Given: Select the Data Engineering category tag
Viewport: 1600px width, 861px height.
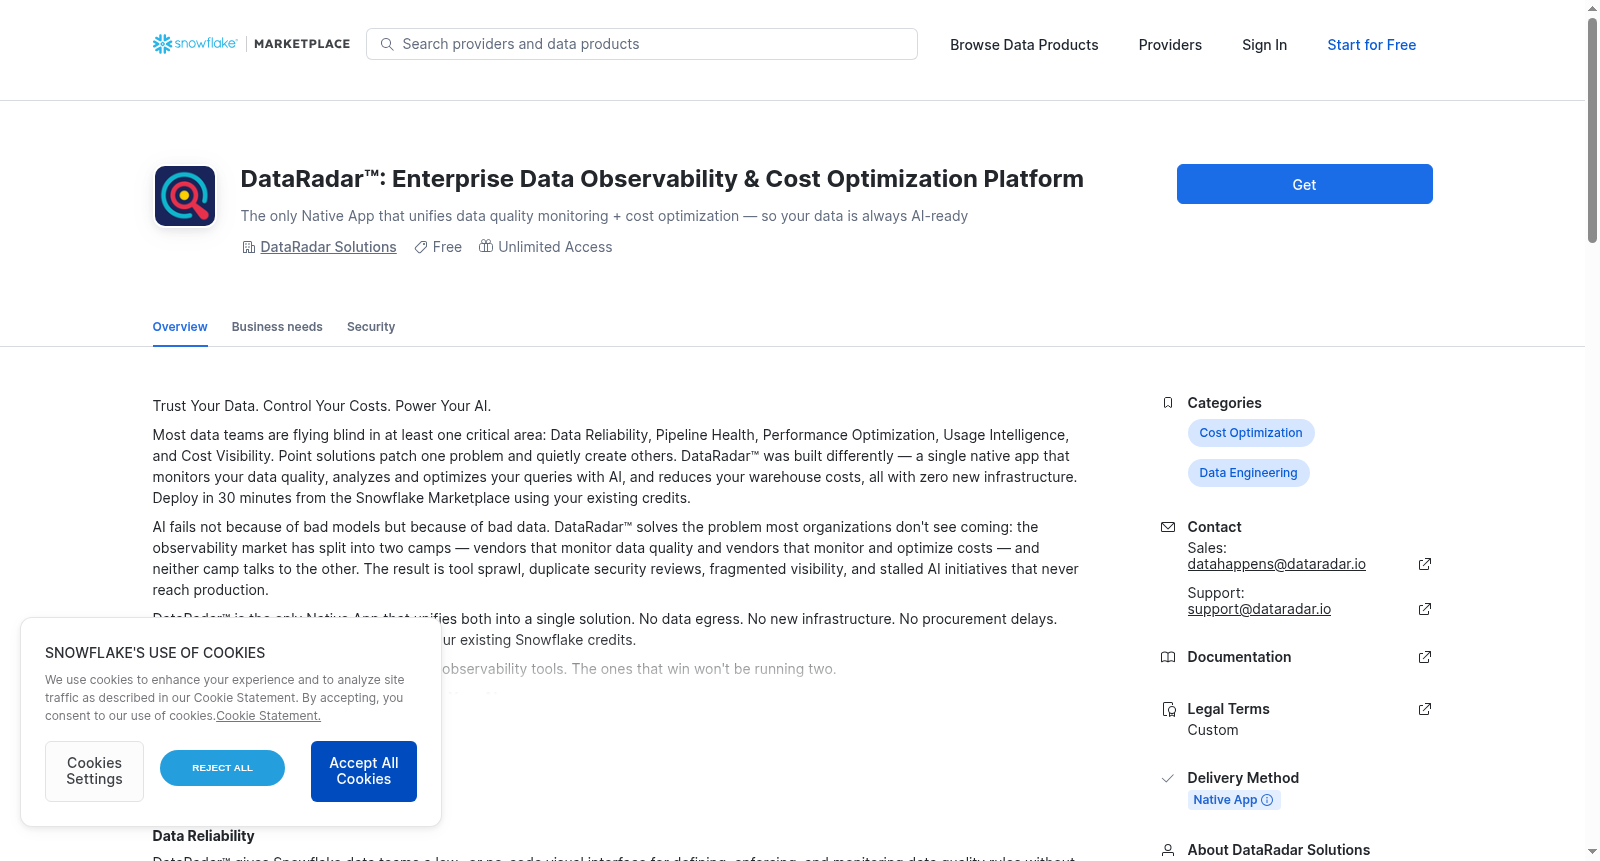Looking at the screenshot, I should pyautogui.click(x=1248, y=473).
